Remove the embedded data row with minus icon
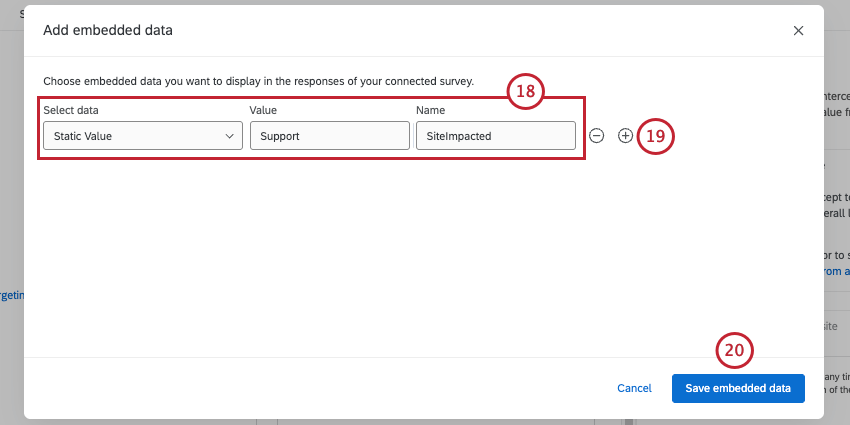 (596, 136)
